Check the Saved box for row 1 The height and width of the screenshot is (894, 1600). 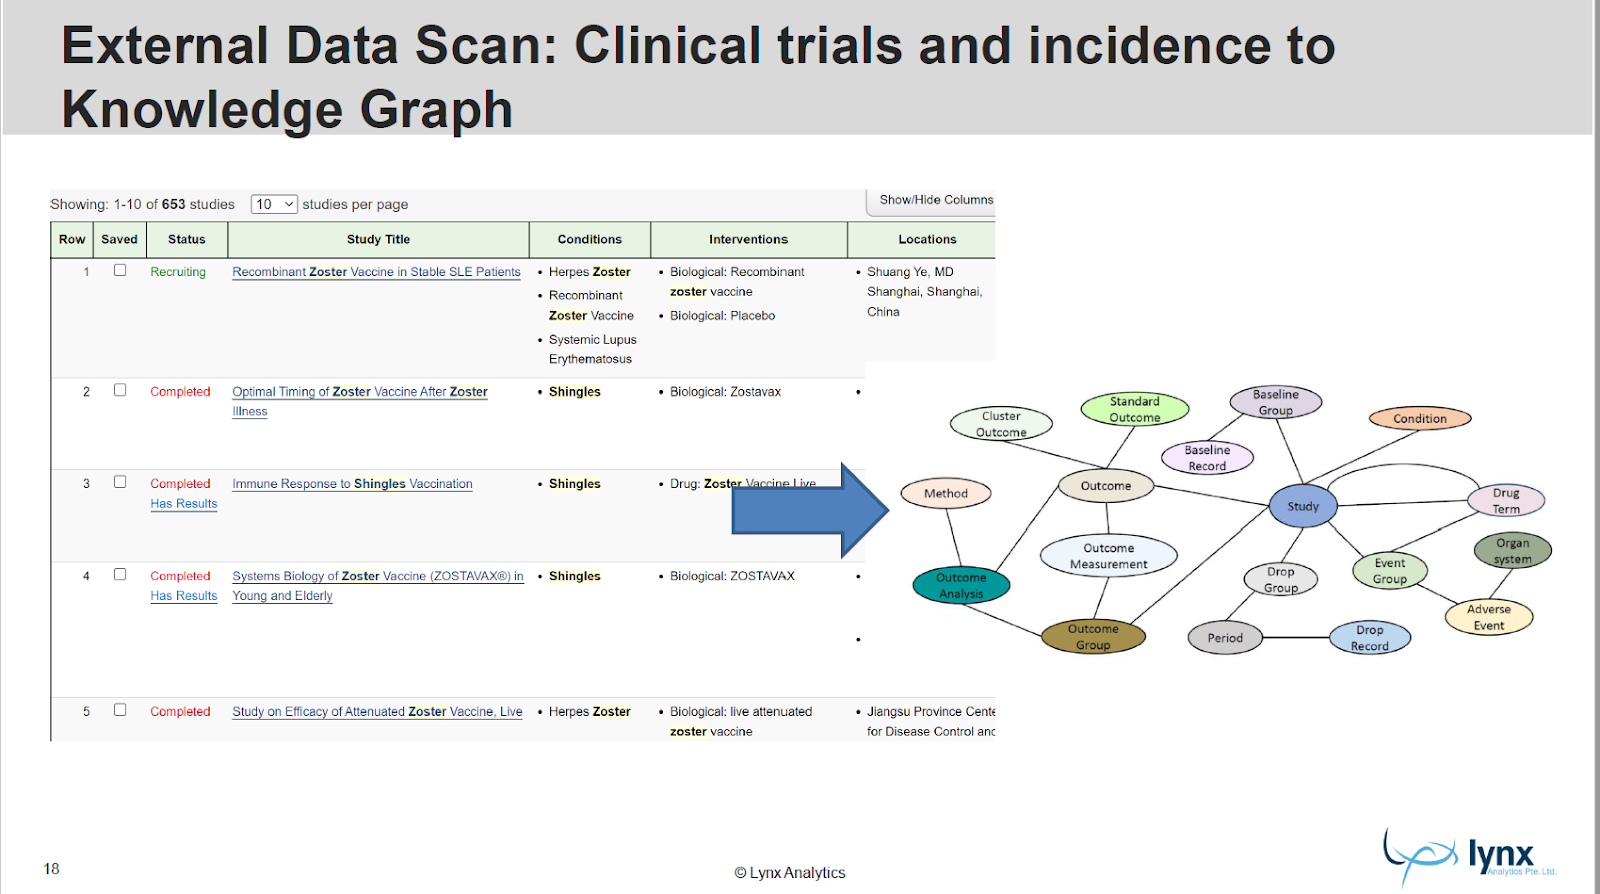tap(120, 270)
